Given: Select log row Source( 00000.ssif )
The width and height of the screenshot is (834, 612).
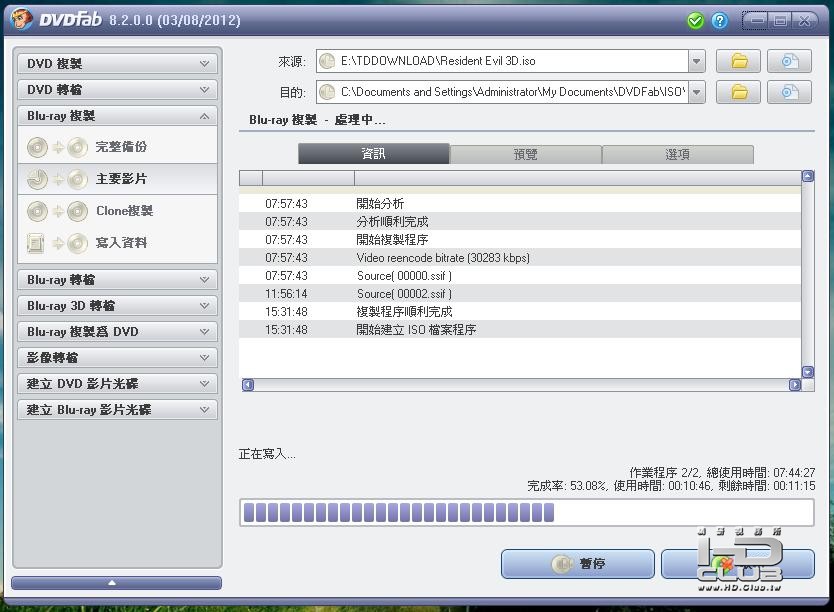Looking at the screenshot, I should point(520,275).
